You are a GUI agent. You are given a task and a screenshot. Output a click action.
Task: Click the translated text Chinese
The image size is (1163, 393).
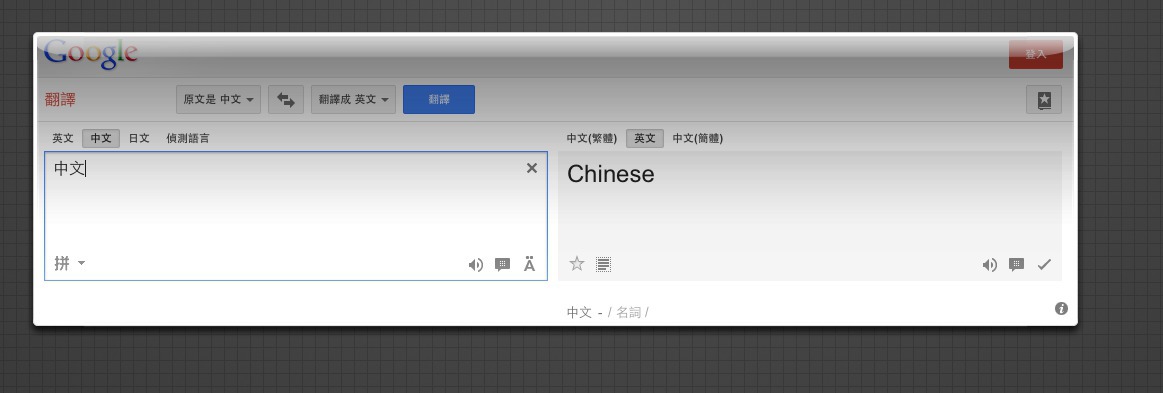pyautogui.click(x=610, y=174)
